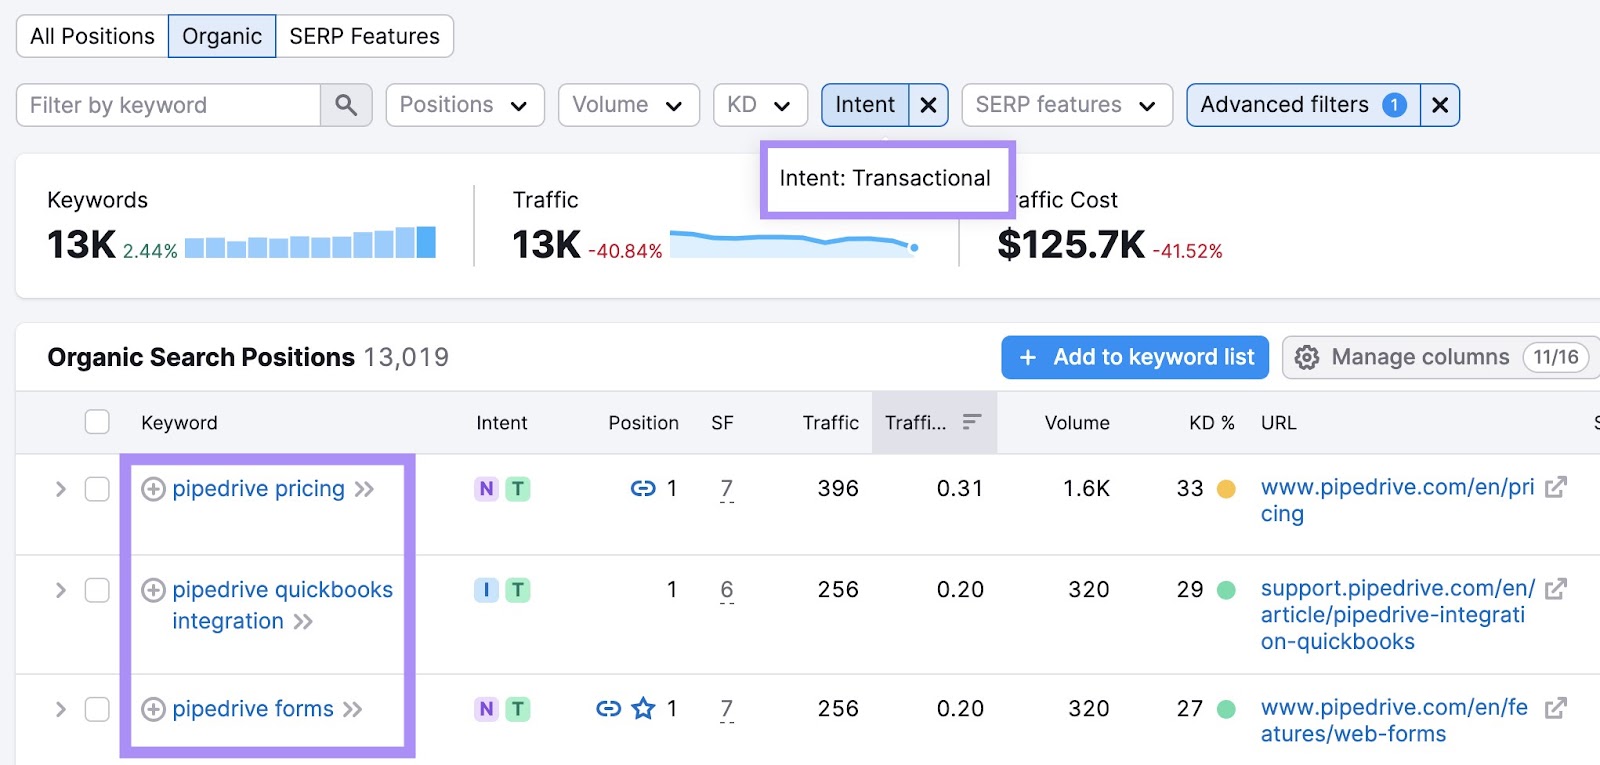Click the plus icon beside pipedrive pricing
Image resolution: width=1600 pixels, height=765 pixels.
pos(153,489)
